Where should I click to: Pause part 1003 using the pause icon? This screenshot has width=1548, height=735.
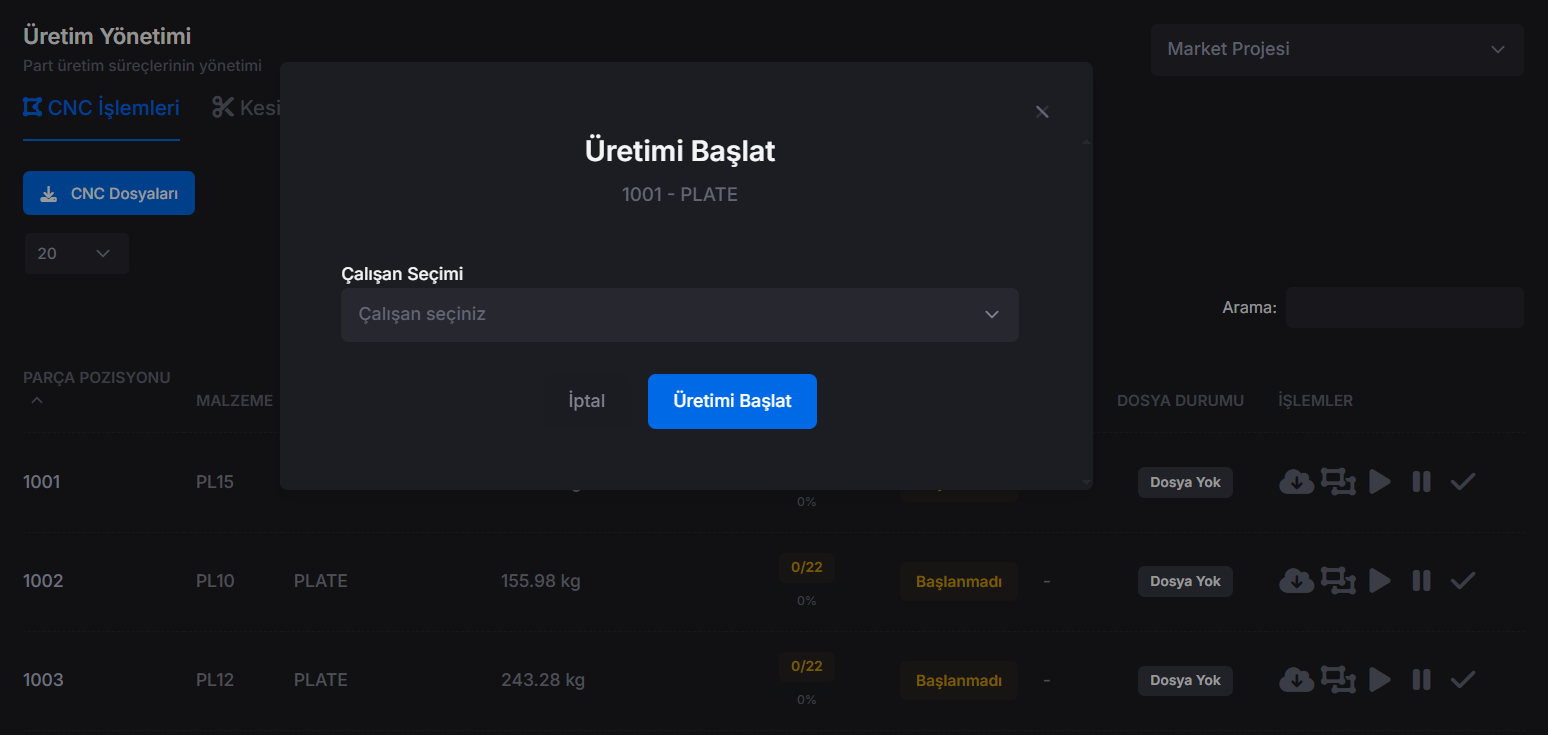pyautogui.click(x=1421, y=679)
